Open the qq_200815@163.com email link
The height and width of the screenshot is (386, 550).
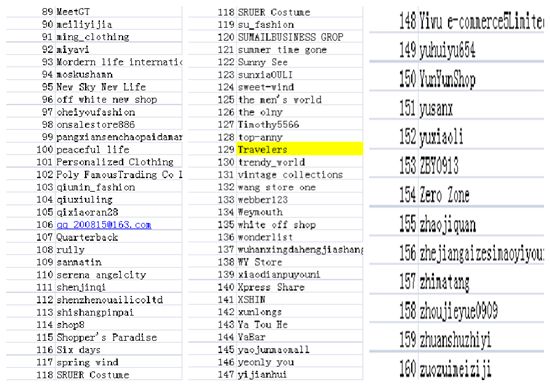tap(104, 225)
